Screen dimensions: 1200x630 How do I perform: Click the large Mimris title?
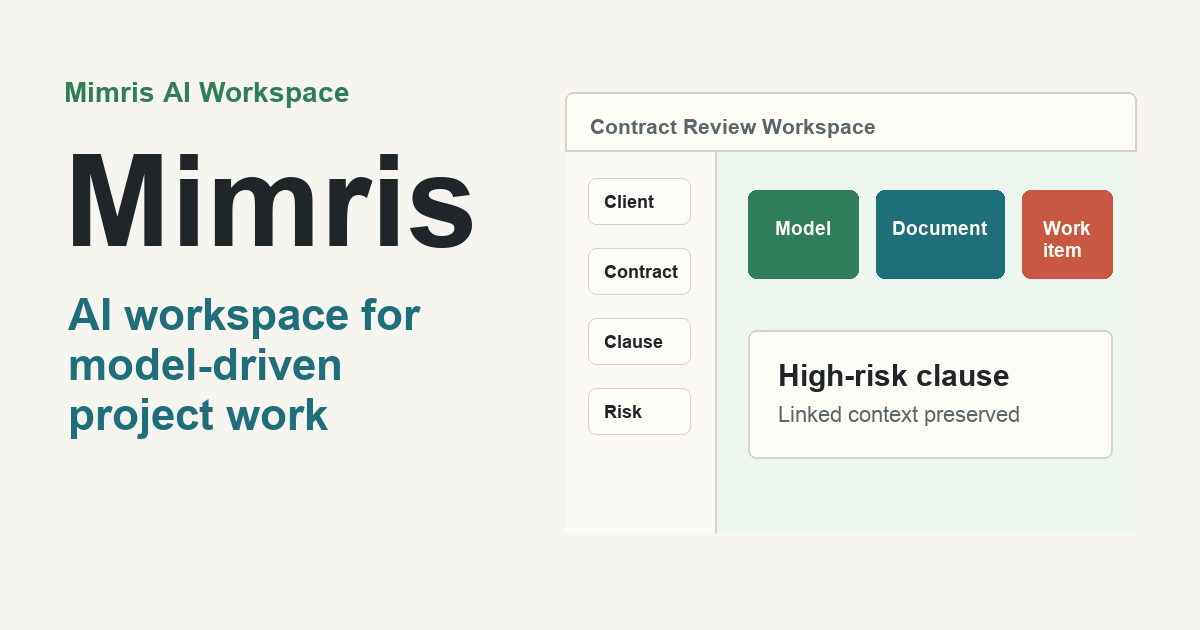tap(270, 203)
